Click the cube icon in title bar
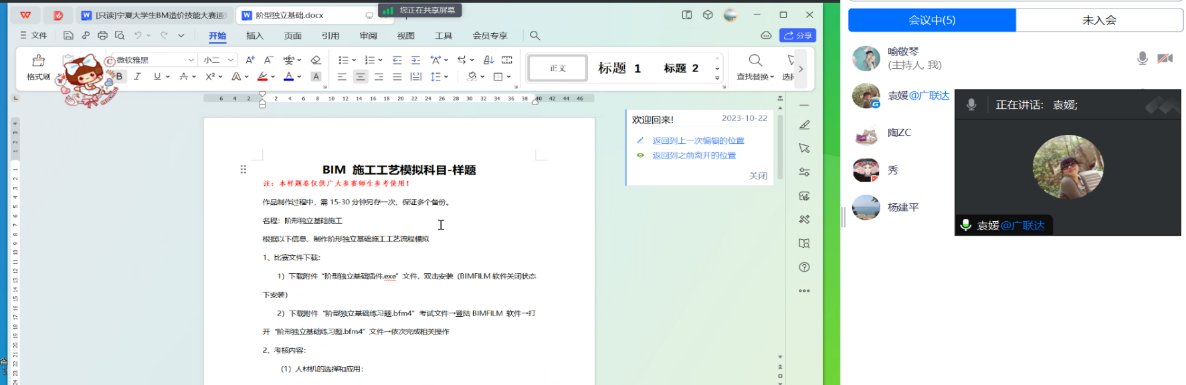The width and height of the screenshot is (1186, 385). pyautogui.click(x=708, y=14)
